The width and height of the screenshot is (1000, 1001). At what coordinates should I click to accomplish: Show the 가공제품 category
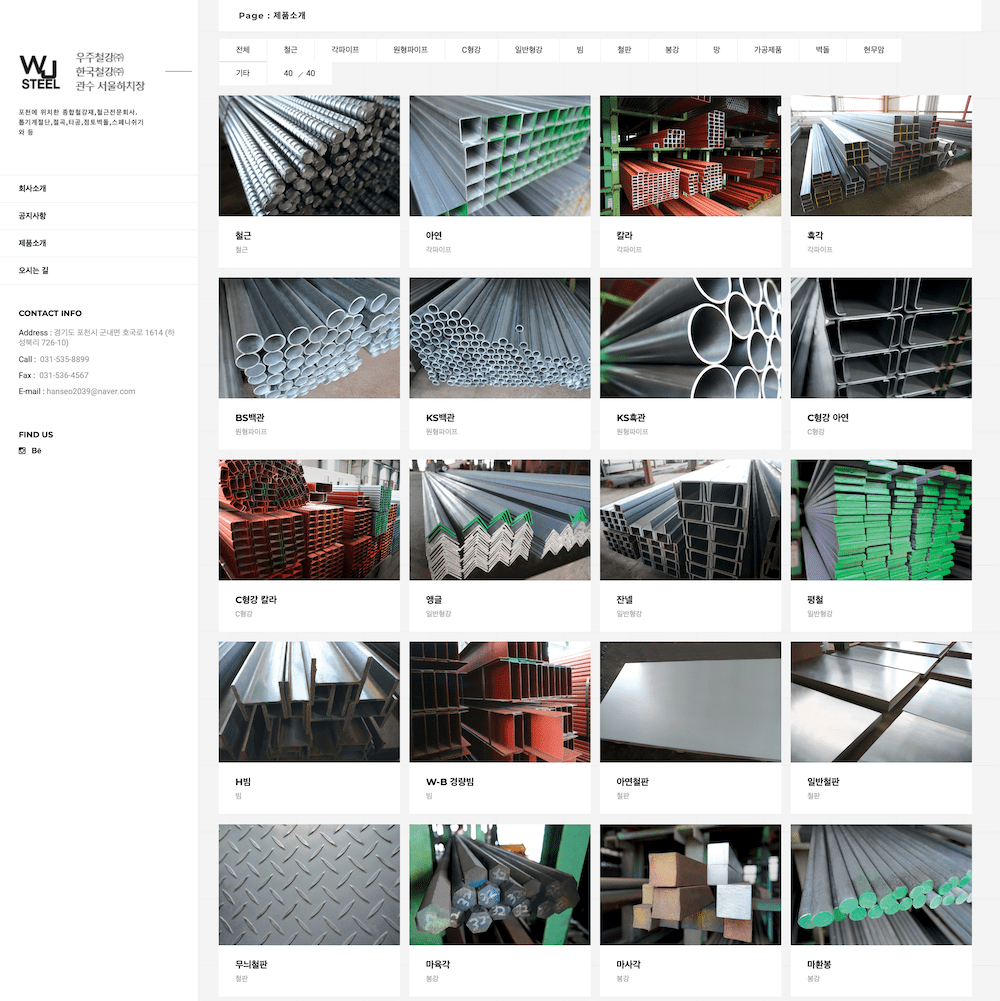(x=768, y=50)
